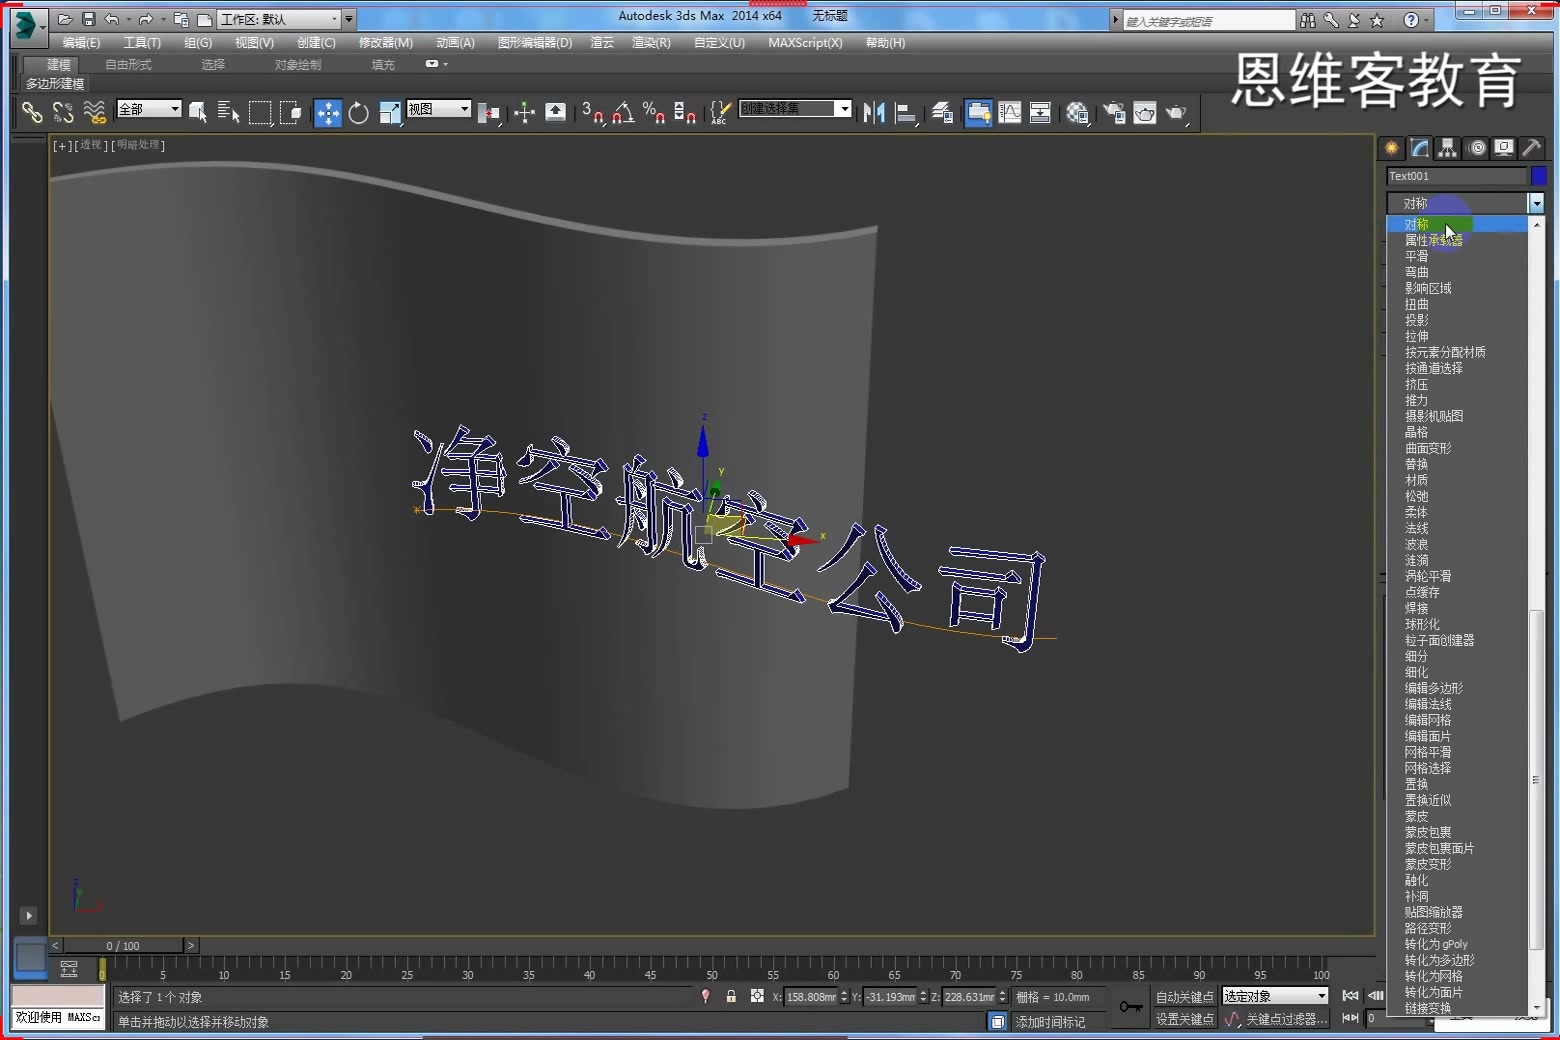Select the Select and Rotate tool
The height and width of the screenshot is (1040, 1560).
click(x=358, y=112)
